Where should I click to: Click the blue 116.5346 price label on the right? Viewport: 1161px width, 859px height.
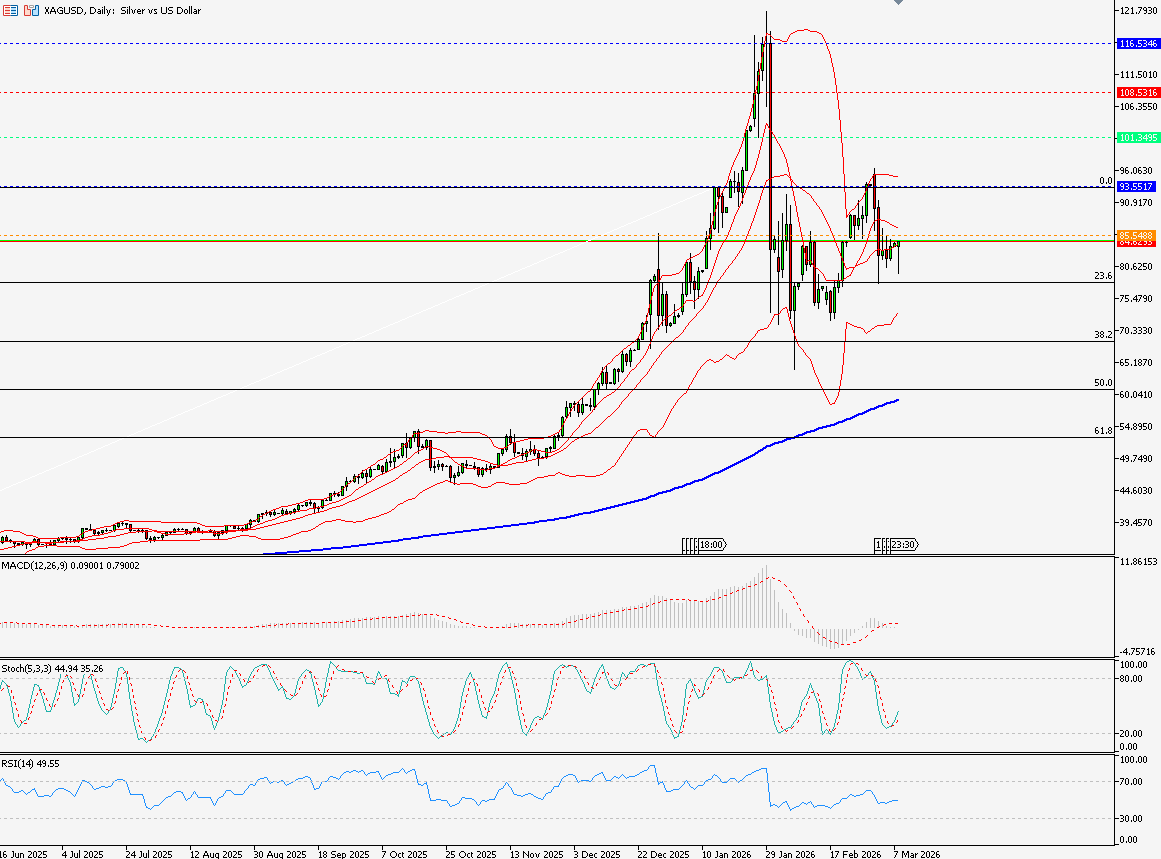tap(1137, 43)
